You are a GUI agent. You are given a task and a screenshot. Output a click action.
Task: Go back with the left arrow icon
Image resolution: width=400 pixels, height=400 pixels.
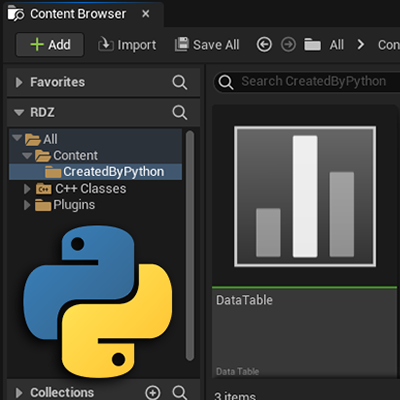264,44
